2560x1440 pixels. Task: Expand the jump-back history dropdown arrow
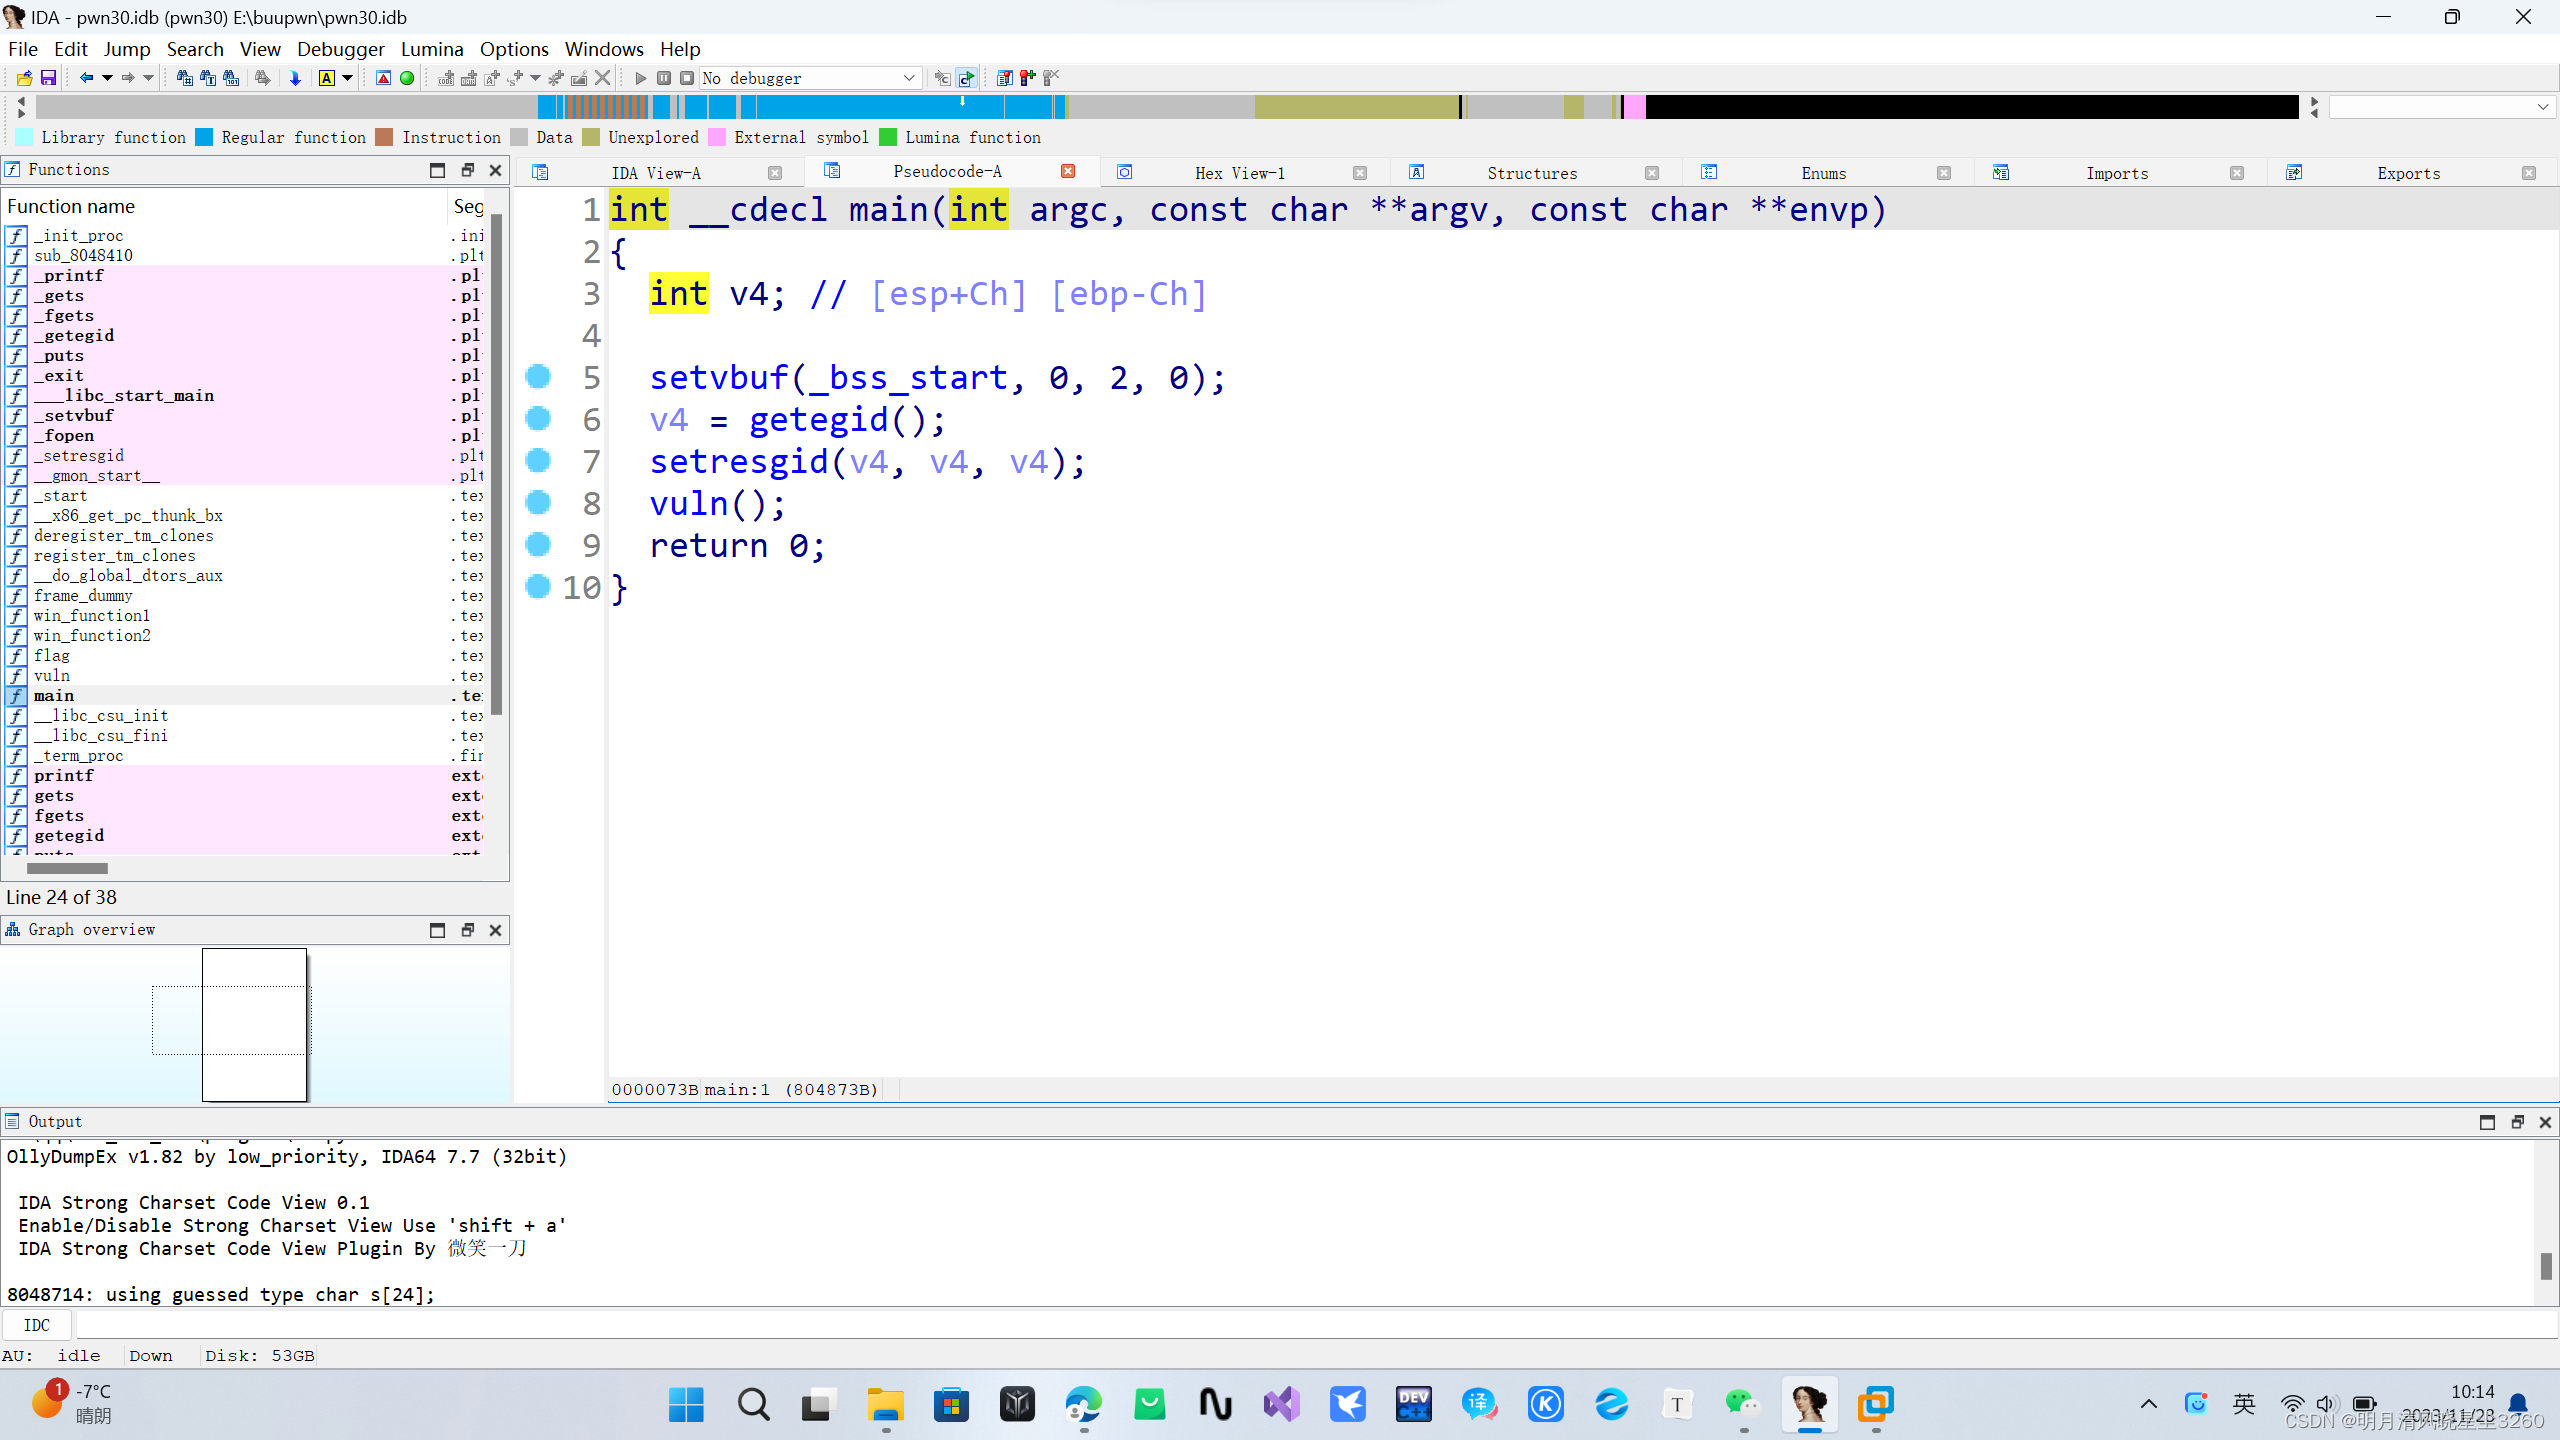(x=107, y=78)
